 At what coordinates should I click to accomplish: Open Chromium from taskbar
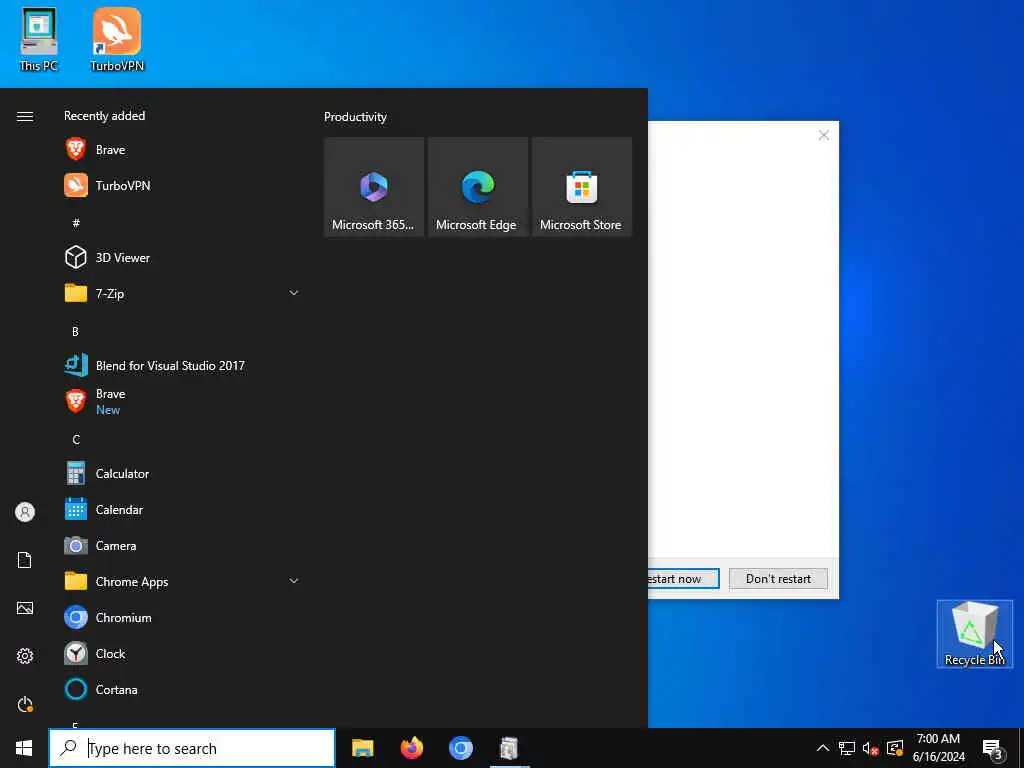point(460,748)
